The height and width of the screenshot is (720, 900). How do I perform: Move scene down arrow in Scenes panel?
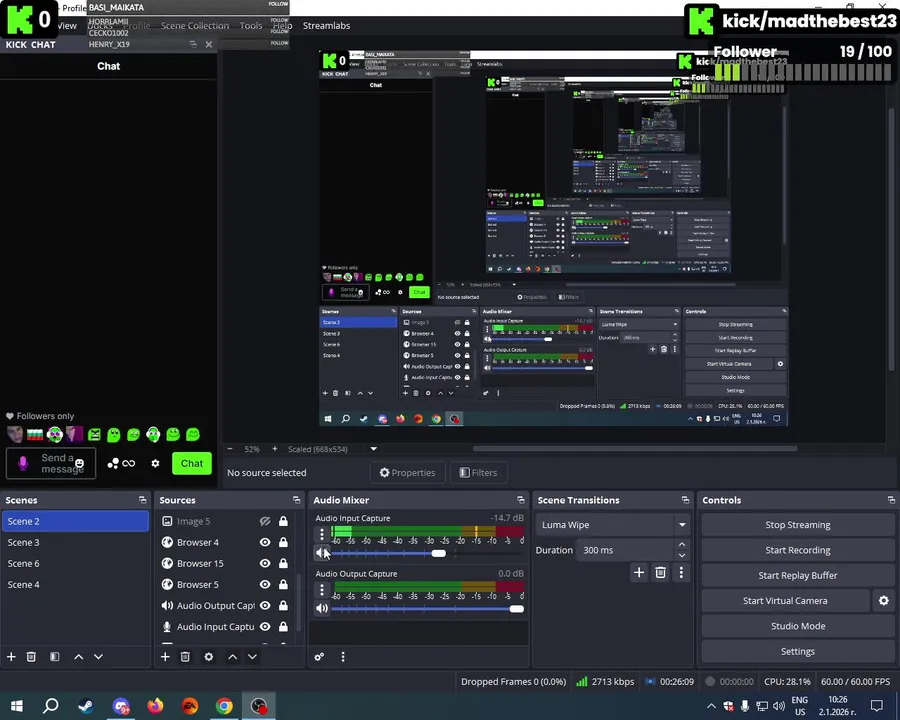[x=99, y=656]
